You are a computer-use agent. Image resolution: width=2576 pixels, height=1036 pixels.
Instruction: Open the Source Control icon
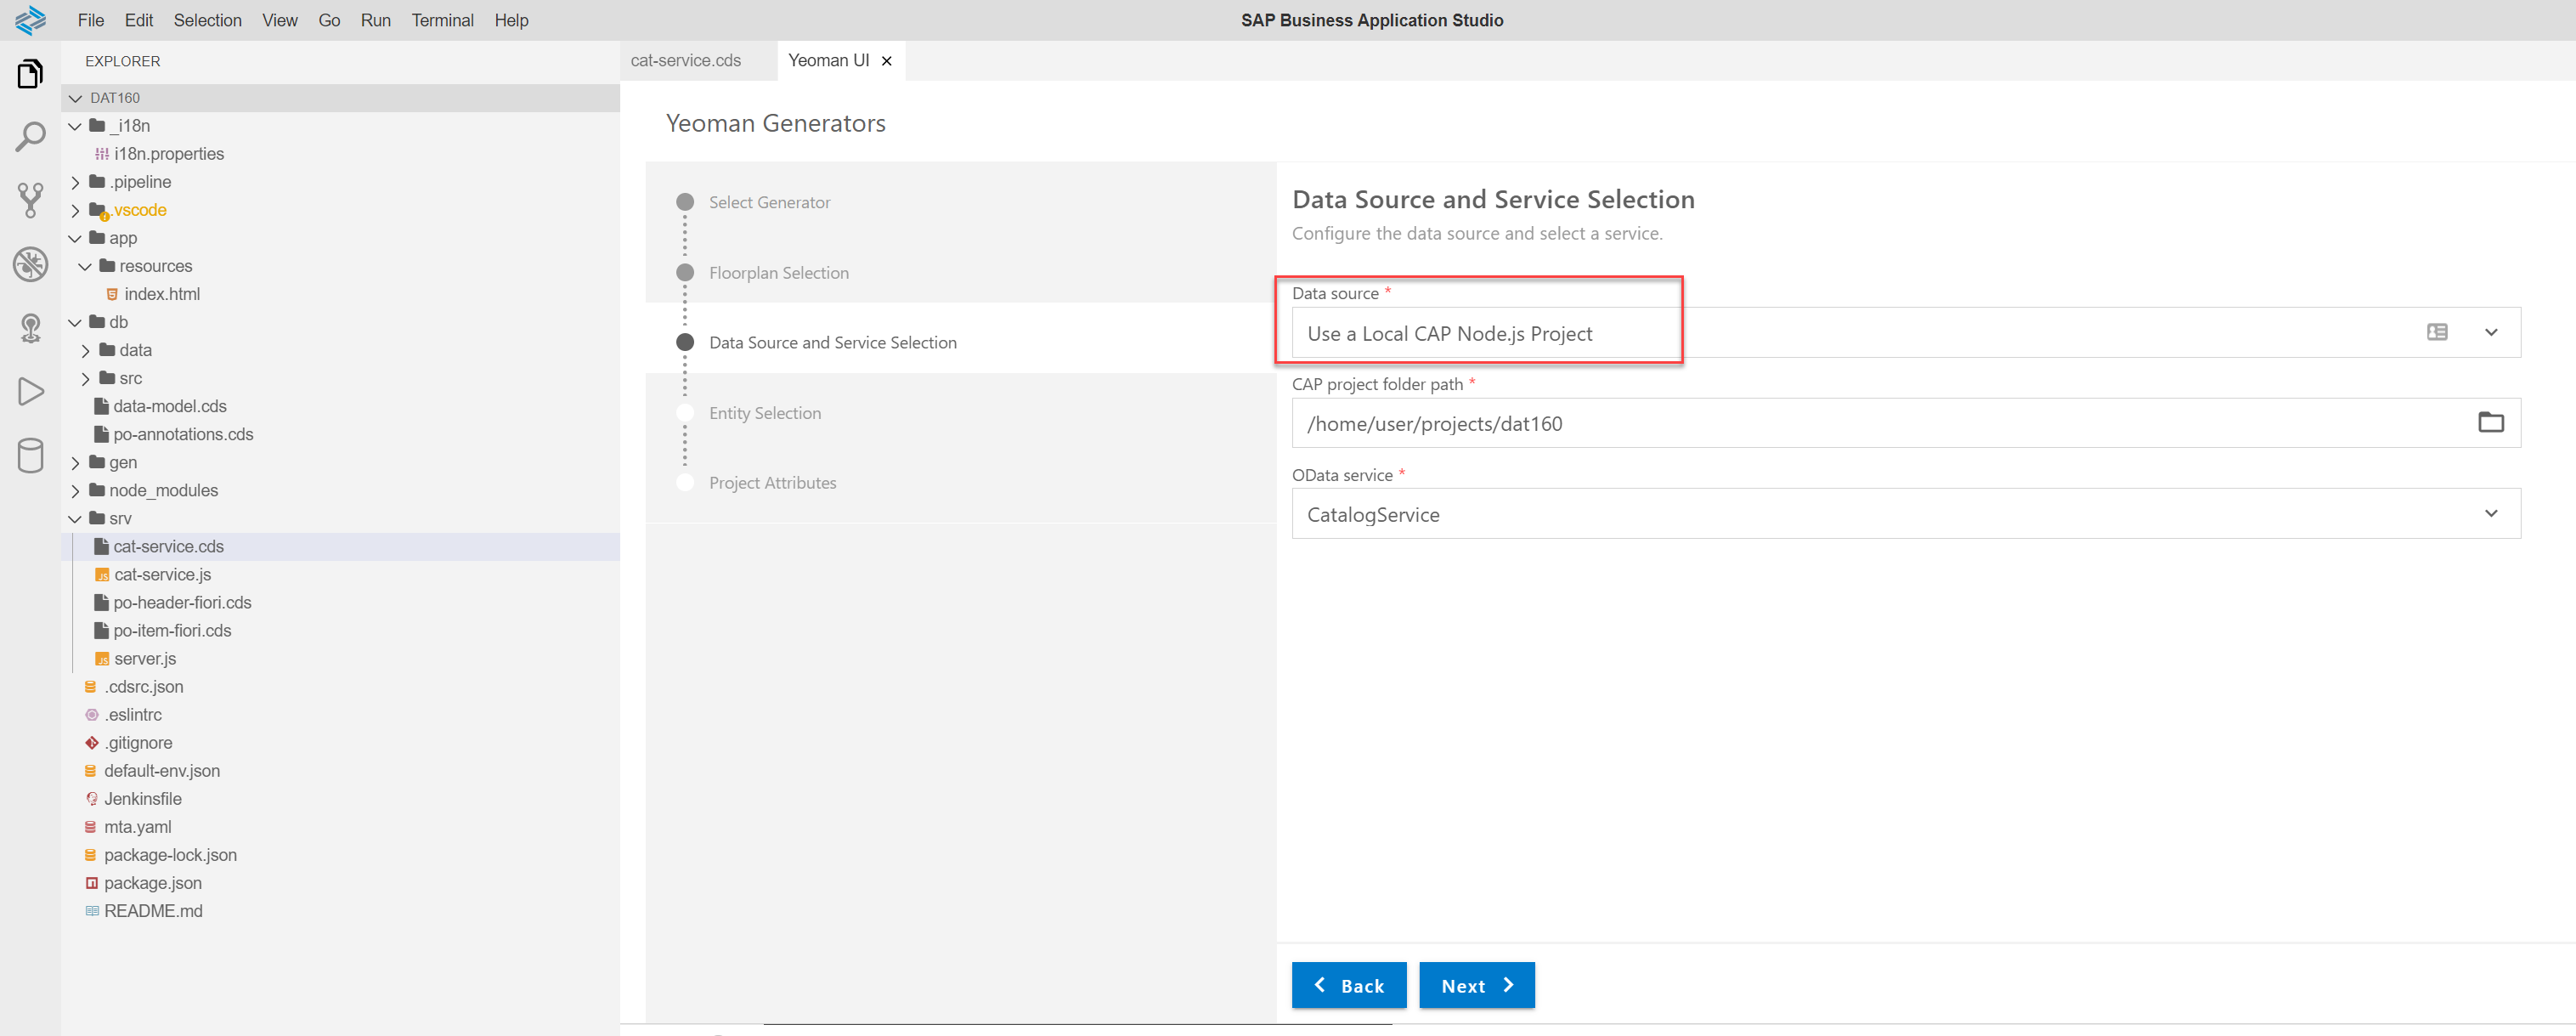30,200
